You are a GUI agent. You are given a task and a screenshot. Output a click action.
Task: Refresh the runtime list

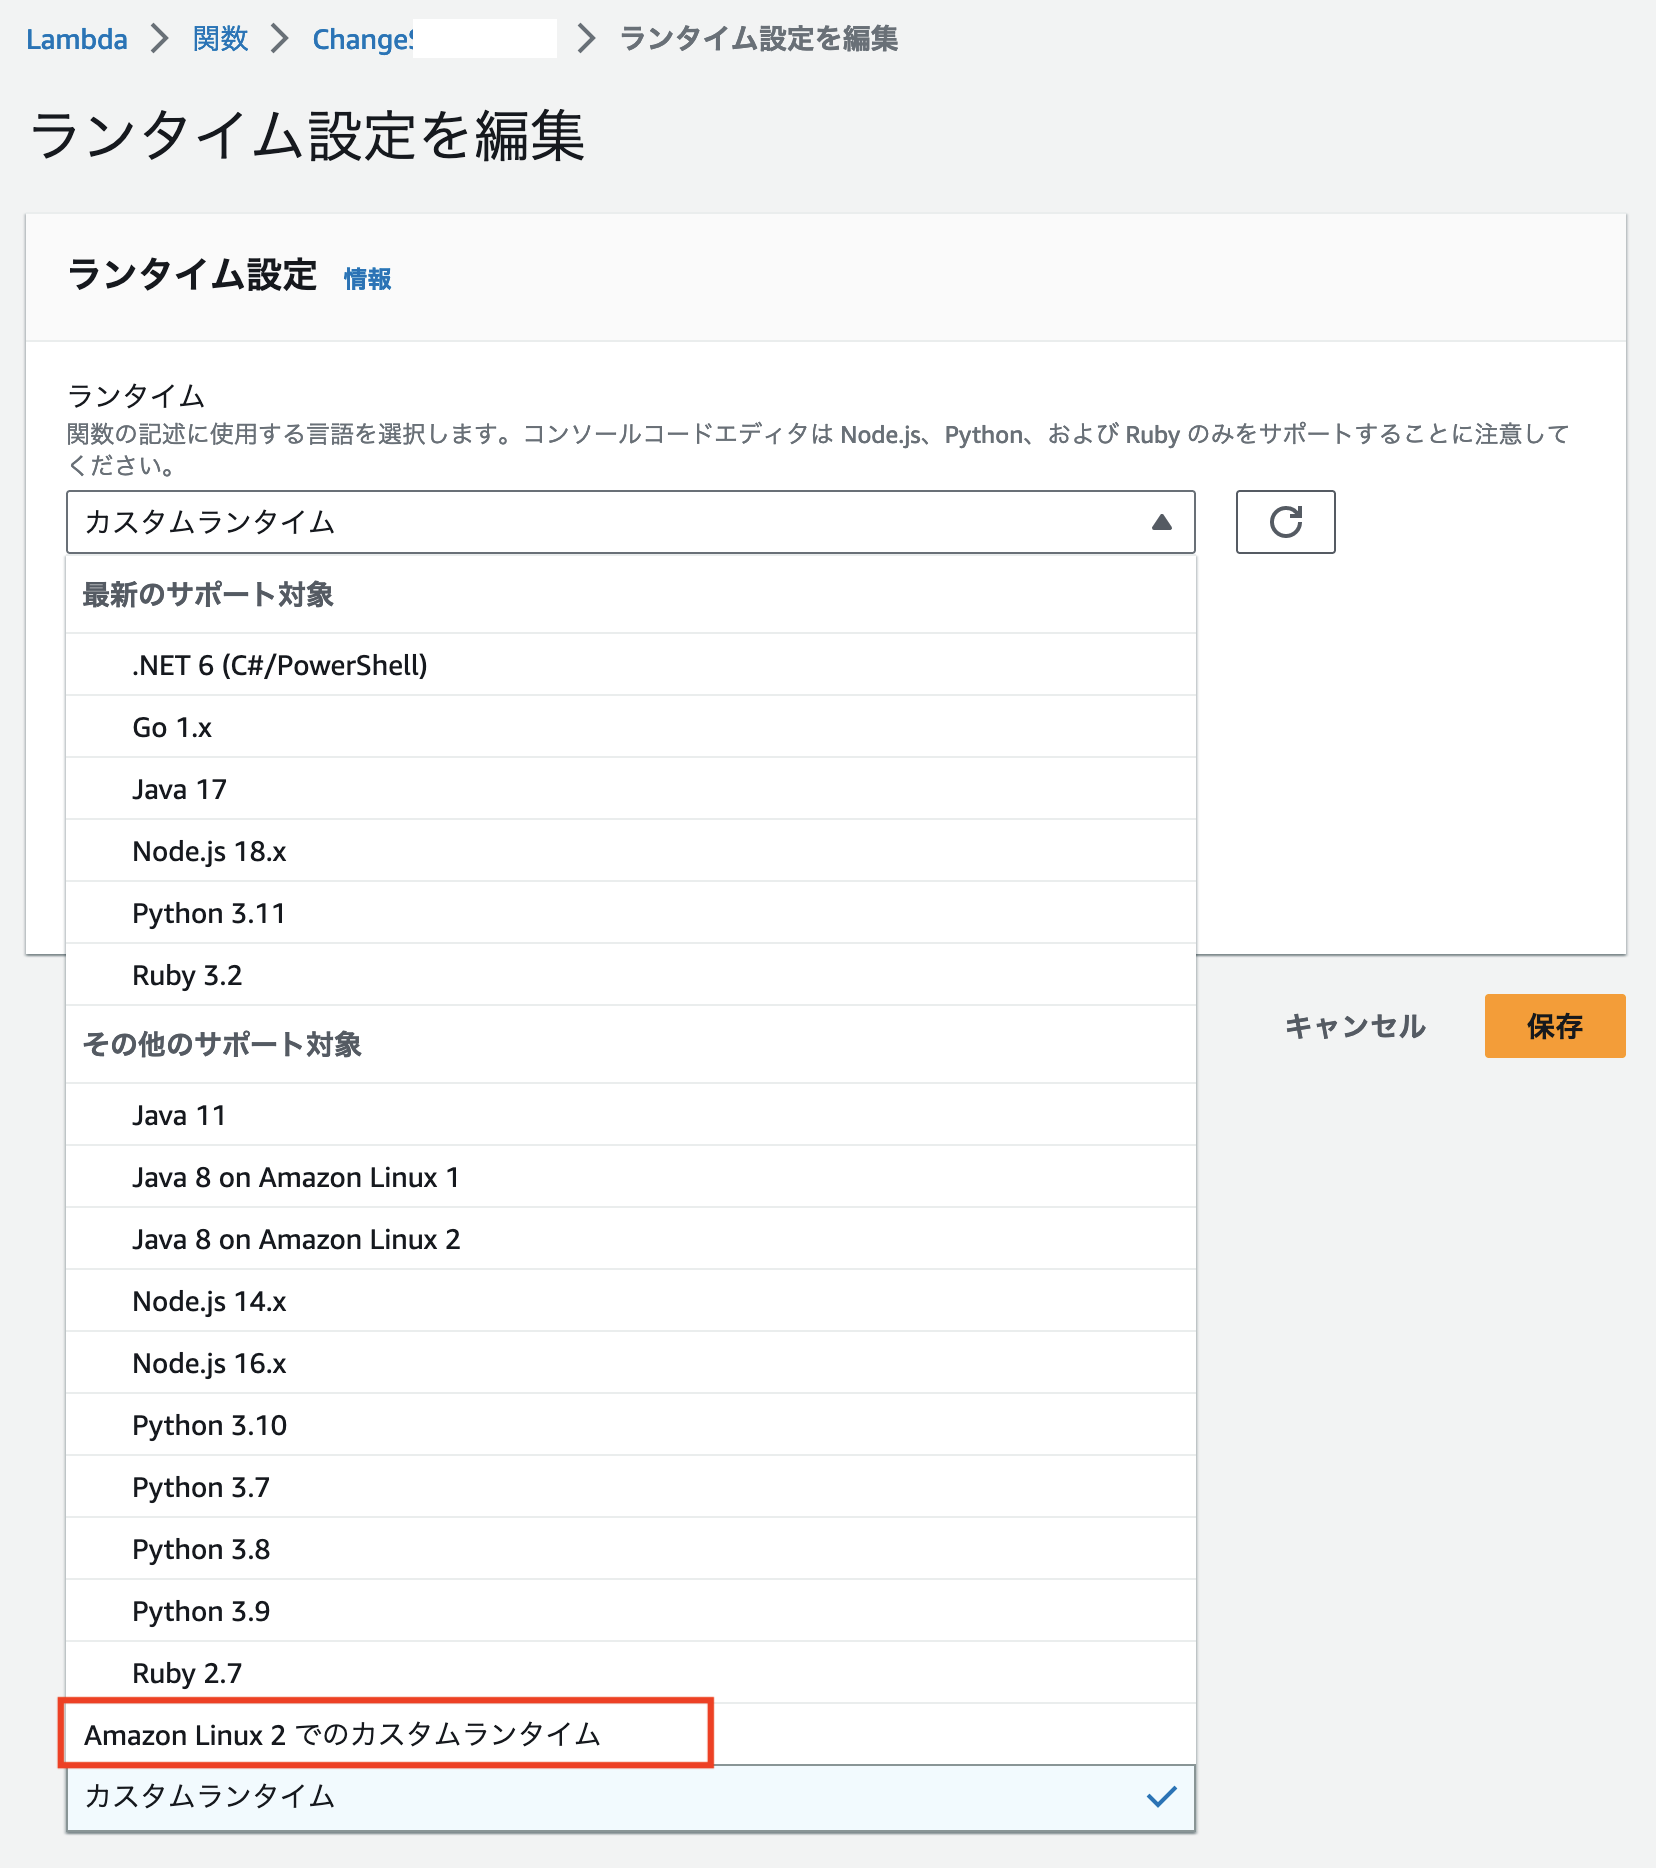[x=1285, y=522]
